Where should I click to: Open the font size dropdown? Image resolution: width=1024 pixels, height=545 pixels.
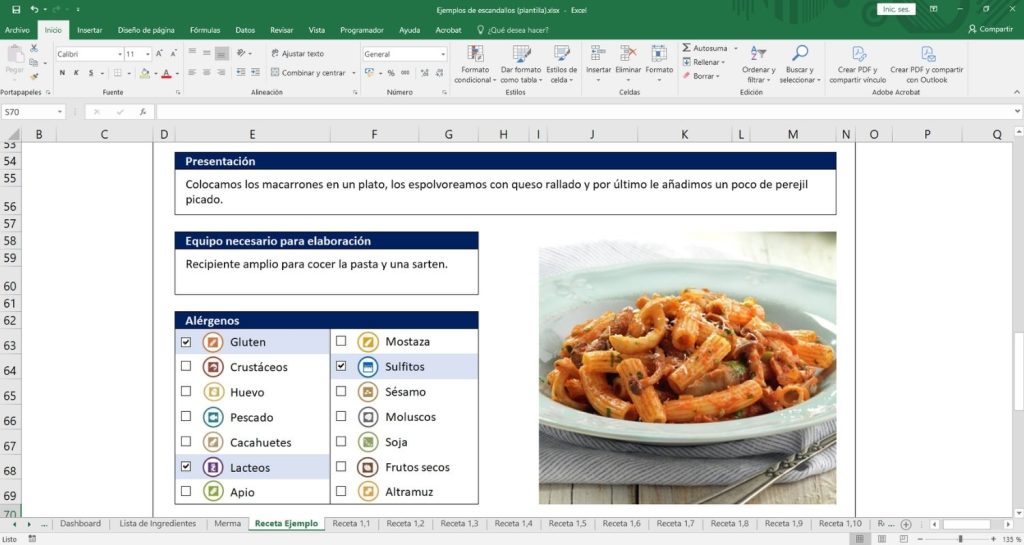[x=148, y=54]
